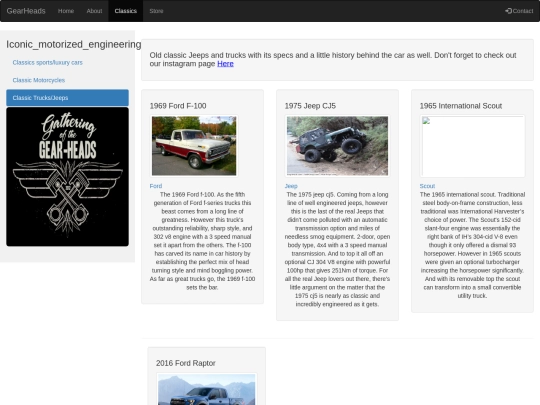Click the Gathering of the Gear-Heads poster

click(68, 177)
